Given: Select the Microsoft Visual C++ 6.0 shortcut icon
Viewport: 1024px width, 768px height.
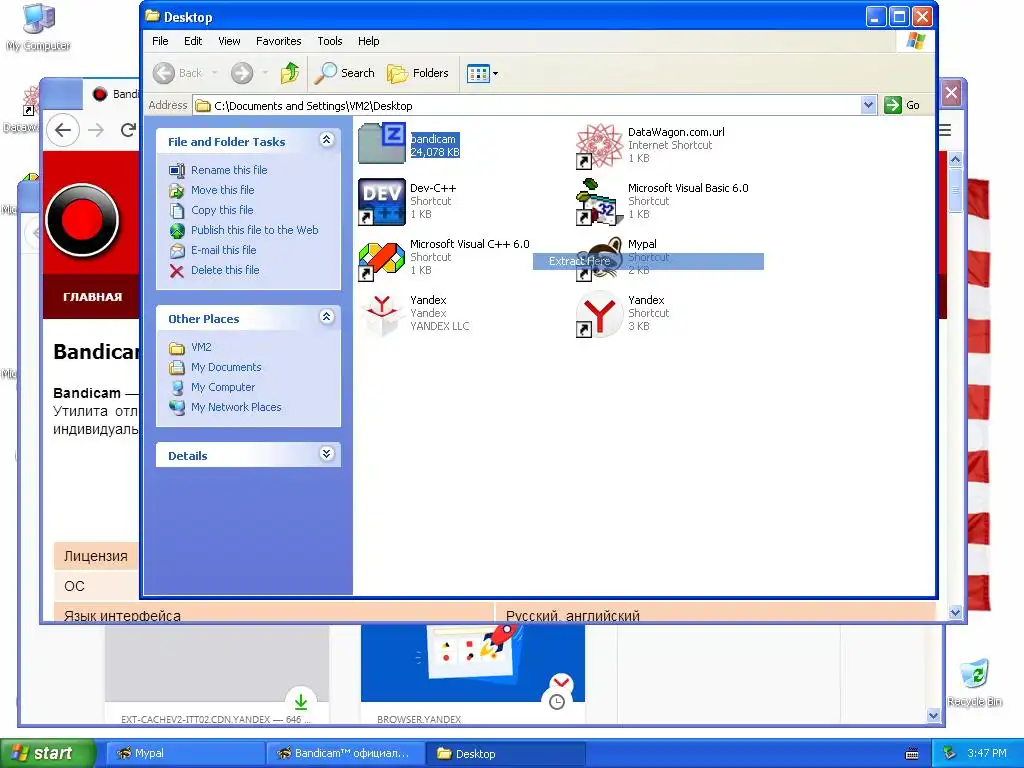Looking at the screenshot, I should [382, 259].
